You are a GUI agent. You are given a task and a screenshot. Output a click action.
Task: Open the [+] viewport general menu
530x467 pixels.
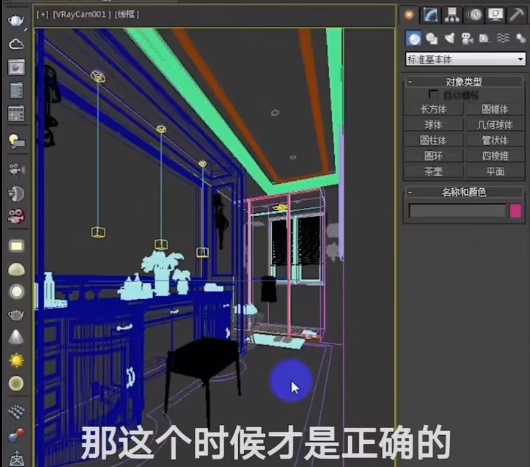(43, 14)
